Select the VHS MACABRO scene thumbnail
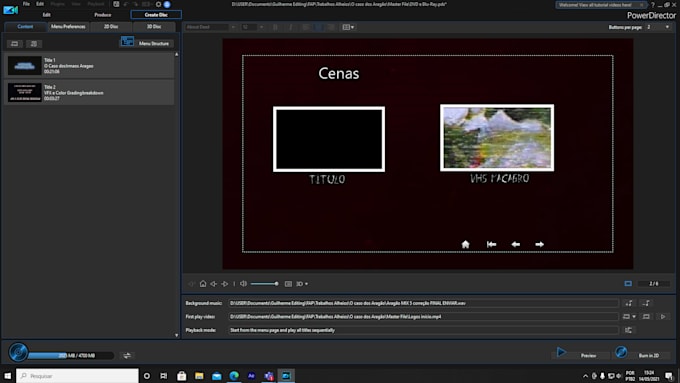Image resolution: width=680 pixels, height=383 pixels. coord(497,138)
